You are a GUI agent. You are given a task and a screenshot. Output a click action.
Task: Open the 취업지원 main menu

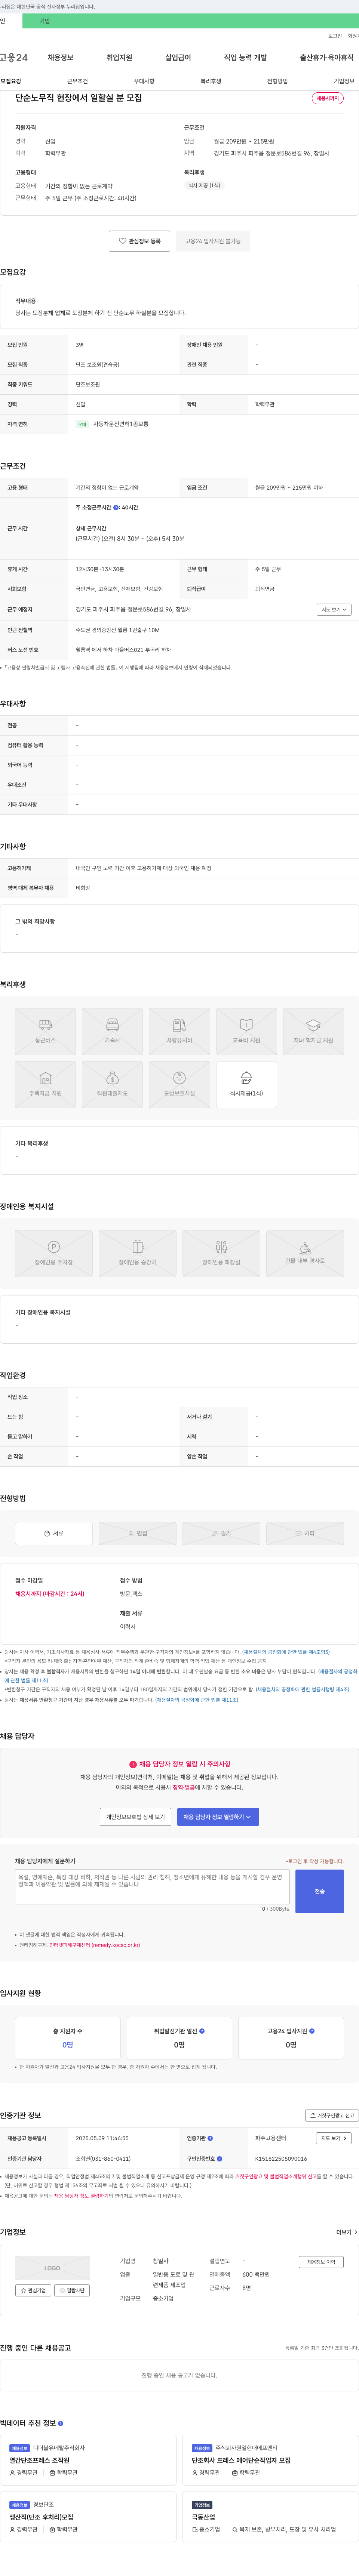[119, 58]
